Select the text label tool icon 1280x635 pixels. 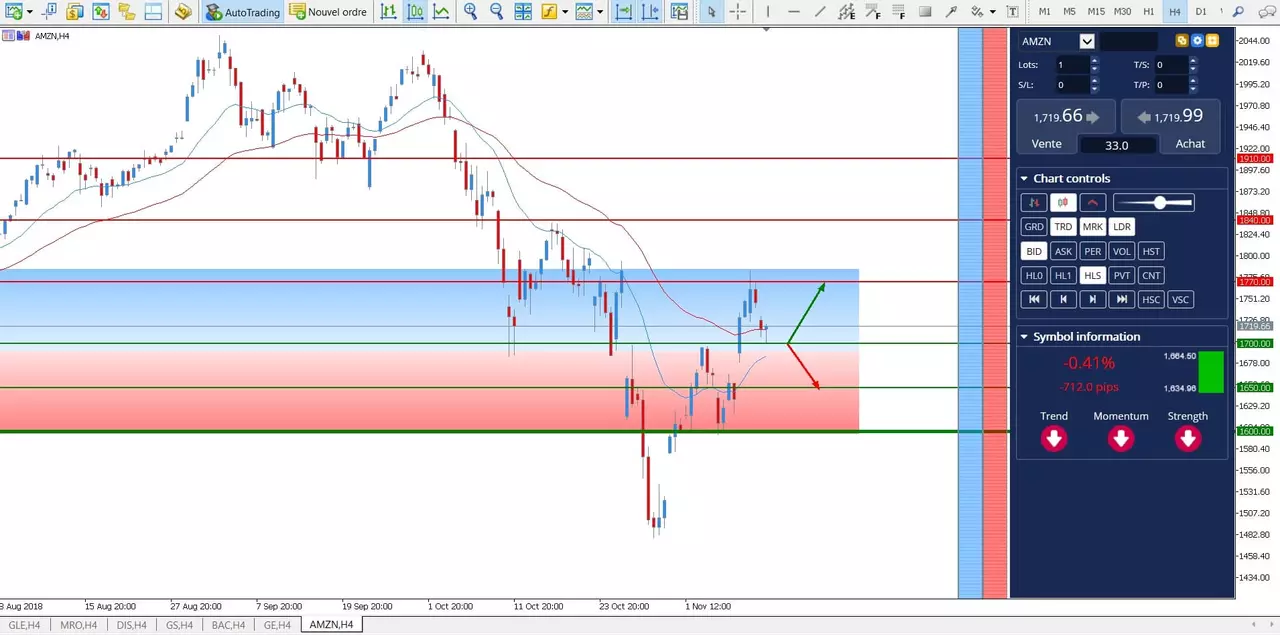click(x=1013, y=12)
